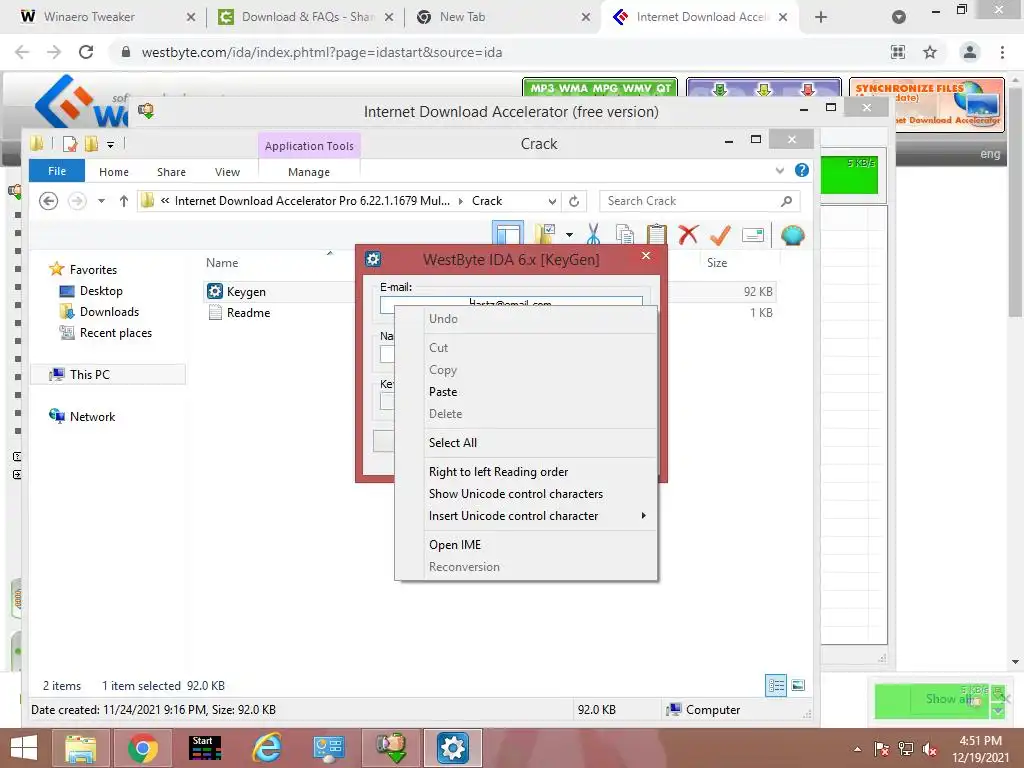Click the Properties icon in quick access toolbar
This screenshot has height=768, width=1024.
coord(70,144)
